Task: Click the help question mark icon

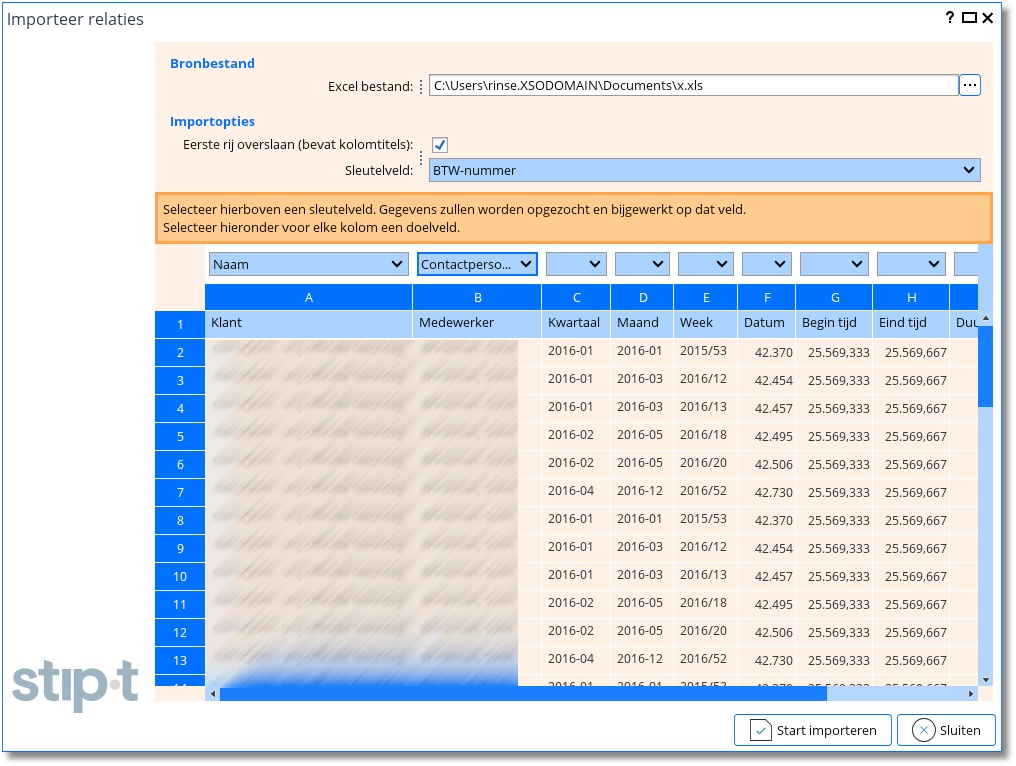Action: coord(950,18)
